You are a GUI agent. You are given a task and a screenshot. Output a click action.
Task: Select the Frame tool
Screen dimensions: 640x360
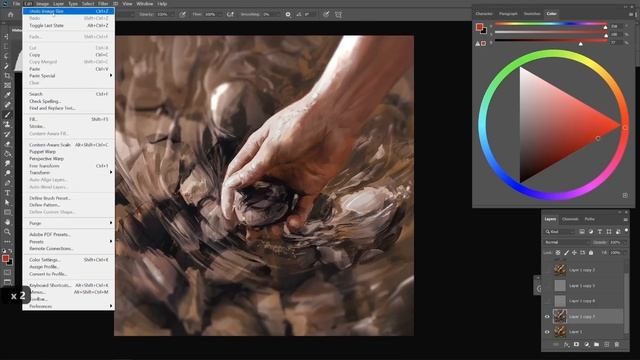click(x=7, y=85)
